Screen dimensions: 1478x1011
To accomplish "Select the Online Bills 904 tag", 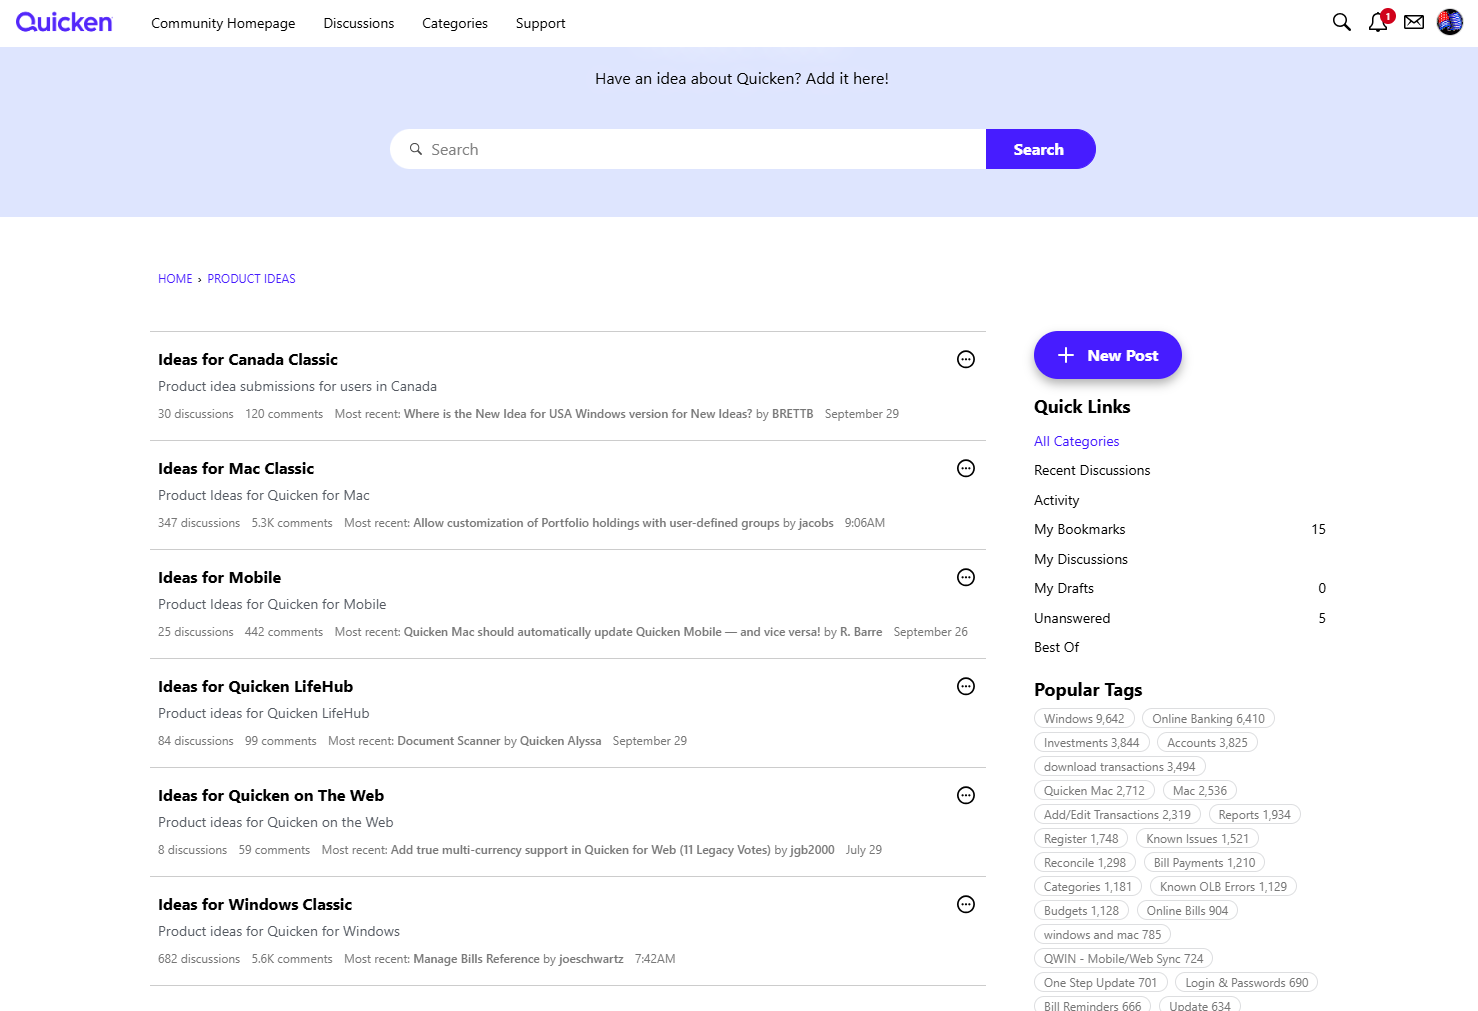I will tap(1187, 911).
